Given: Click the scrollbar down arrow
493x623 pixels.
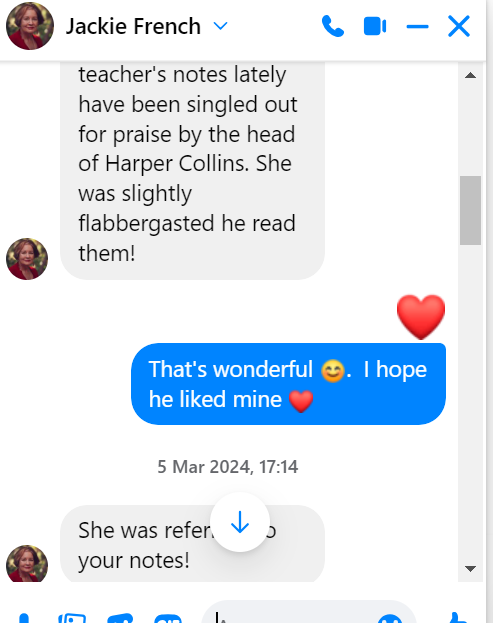Looking at the screenshot, I should pos(470,569).
